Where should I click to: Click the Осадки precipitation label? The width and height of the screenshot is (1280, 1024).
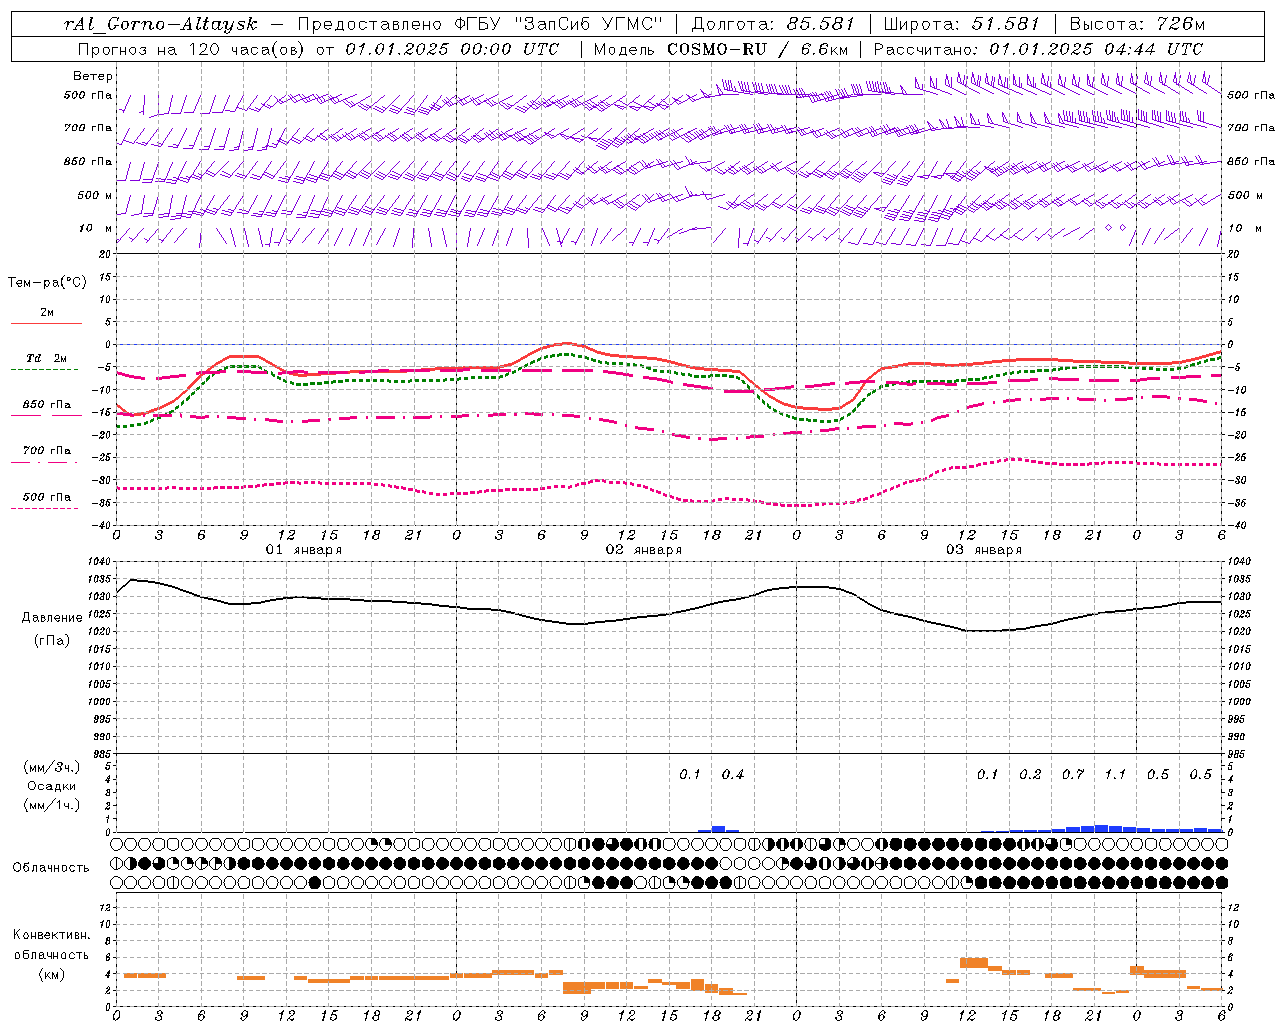coord(51,786)
